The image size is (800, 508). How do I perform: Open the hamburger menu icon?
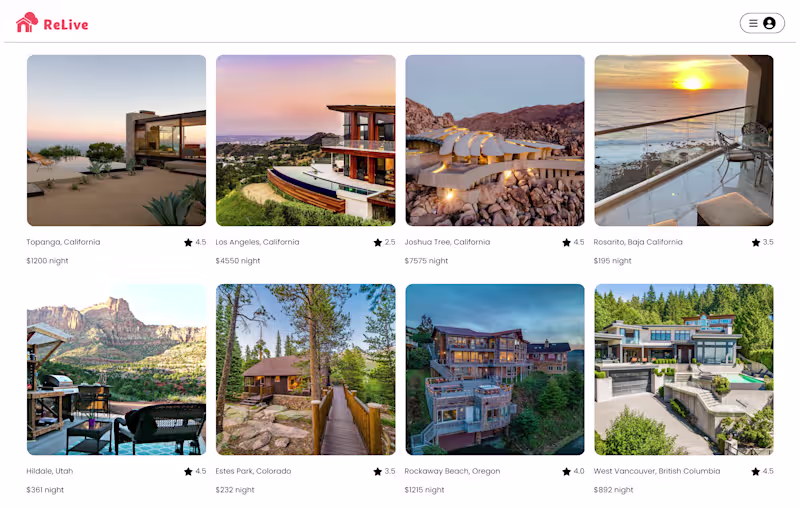(753, 23)
